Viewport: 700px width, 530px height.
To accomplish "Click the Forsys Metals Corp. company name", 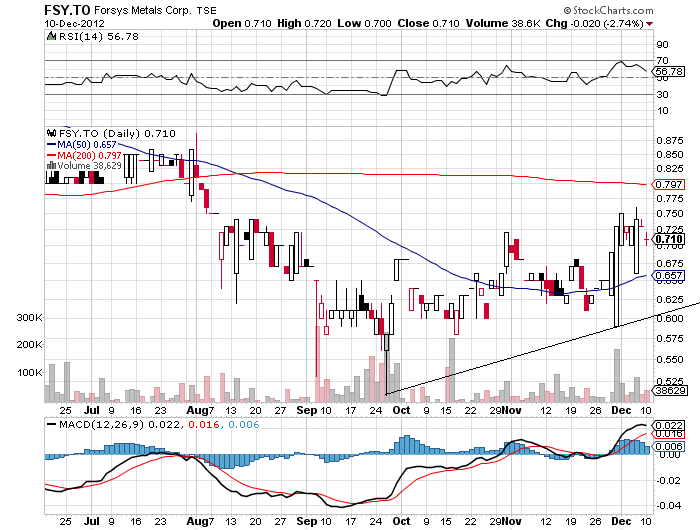I will coord(142,10).
